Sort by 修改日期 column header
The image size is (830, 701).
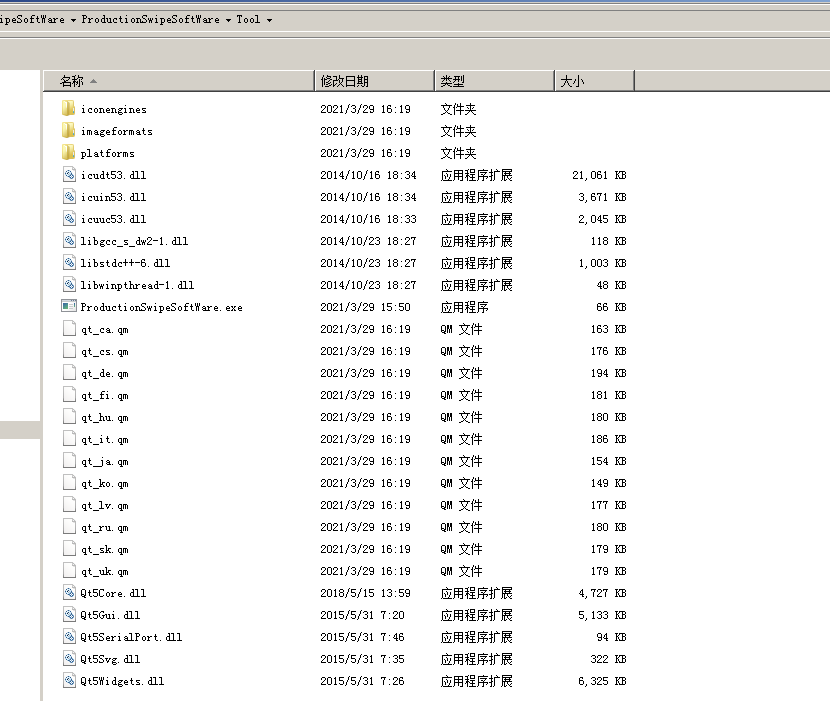[x=374, y=81]
